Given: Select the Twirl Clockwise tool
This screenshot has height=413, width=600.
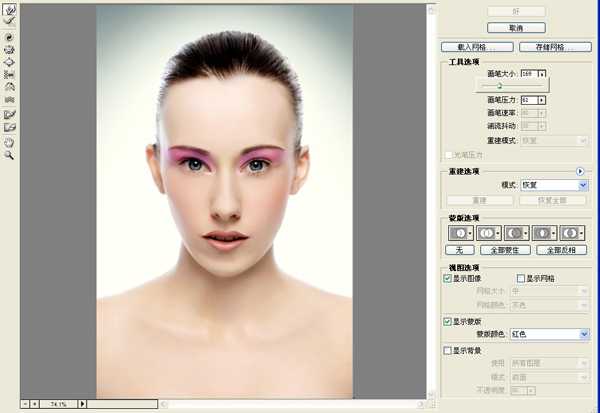Looking at the screenshot, I should (9, 37).
